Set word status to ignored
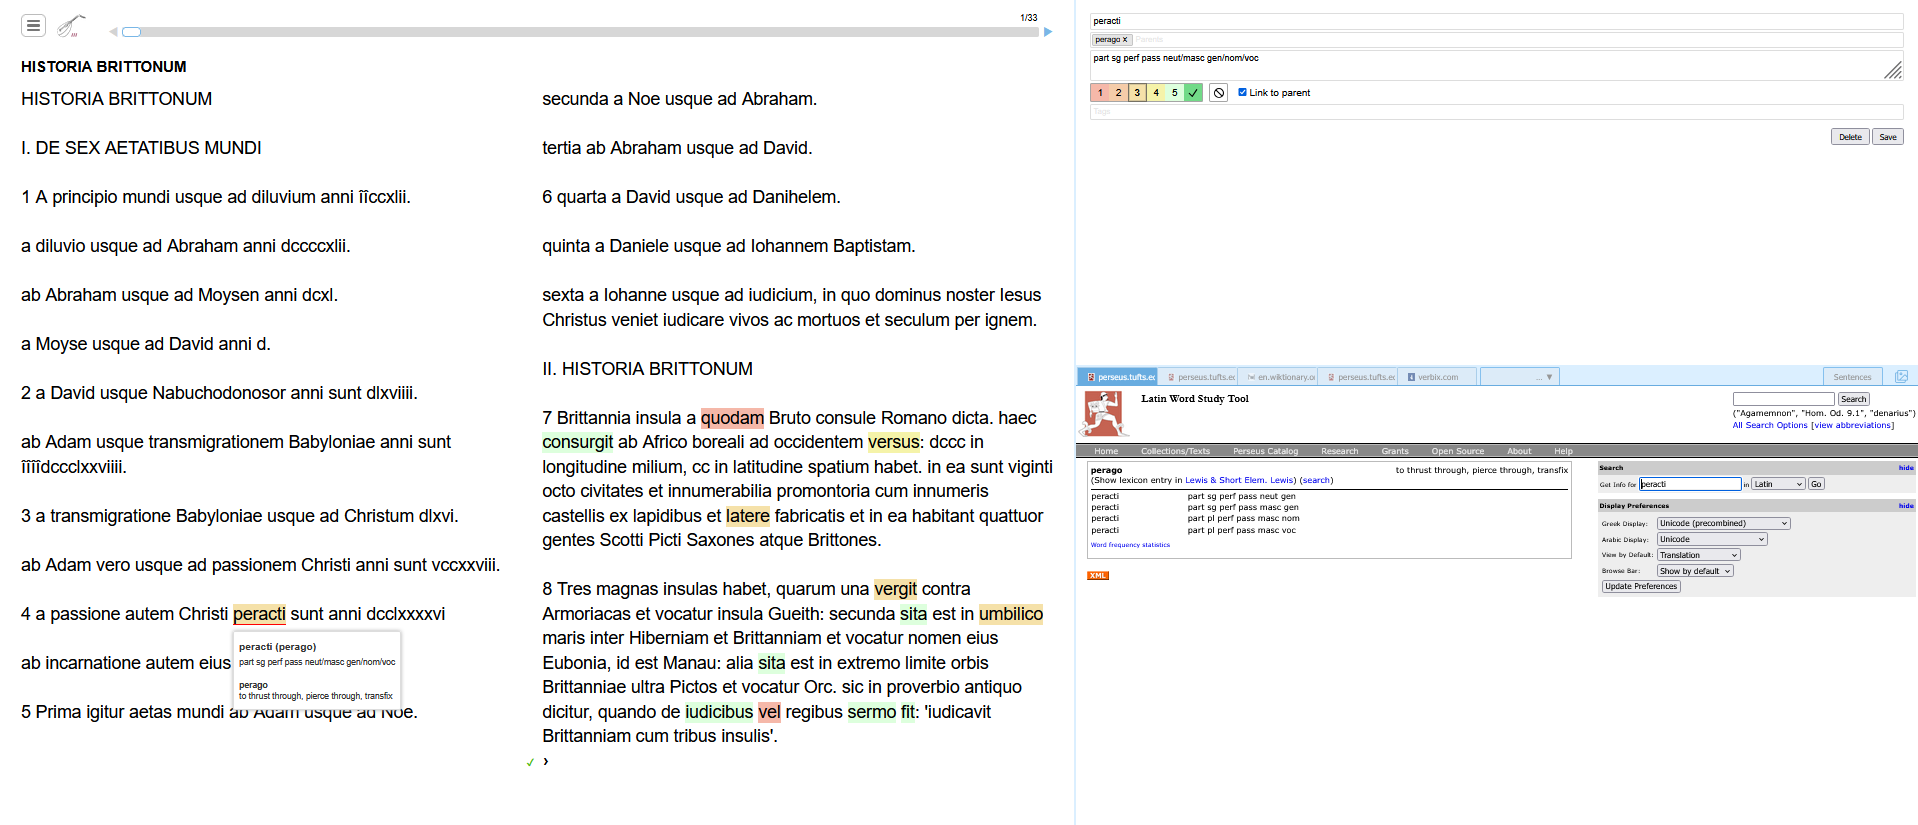The height and width of the screenshot is (825, 1918). coord(1218,93)
